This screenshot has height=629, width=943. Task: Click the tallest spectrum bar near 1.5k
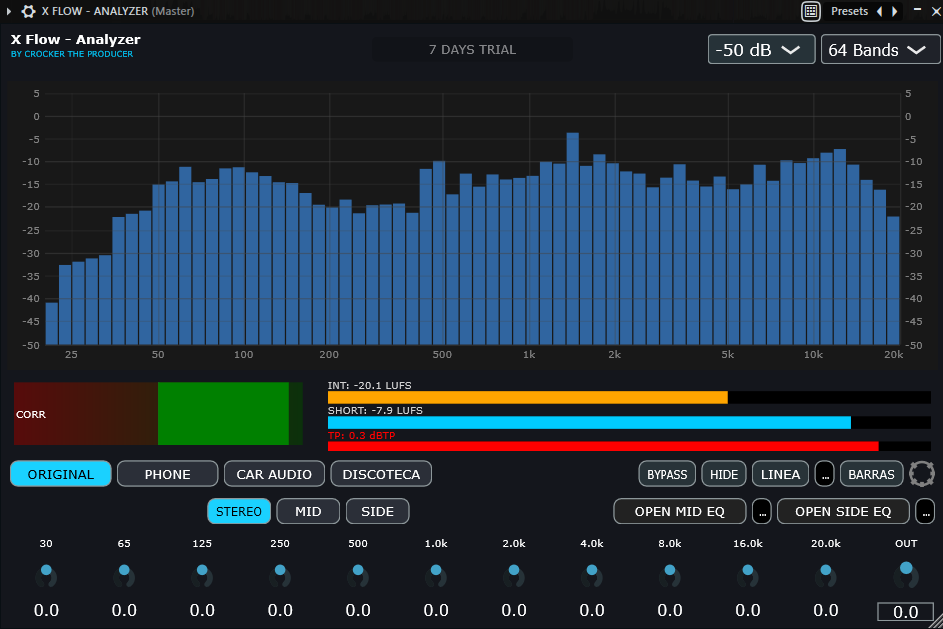pos(573,239)
